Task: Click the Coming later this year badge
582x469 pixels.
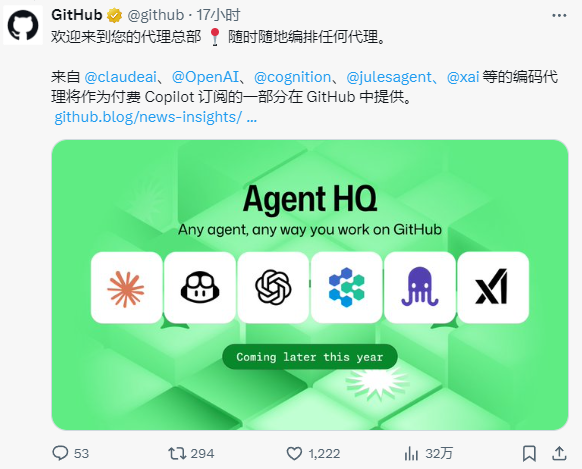Action: (x=310, y=357)
